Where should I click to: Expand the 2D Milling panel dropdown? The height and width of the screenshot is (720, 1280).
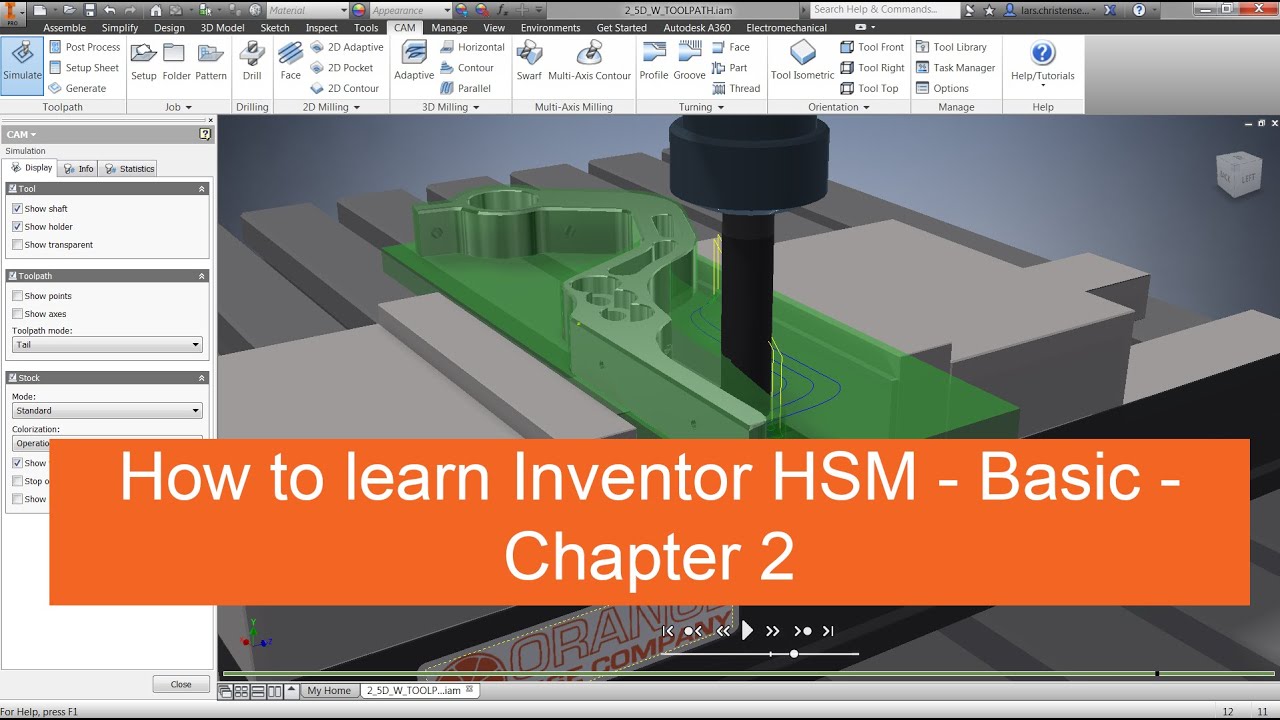click(331, 107)
